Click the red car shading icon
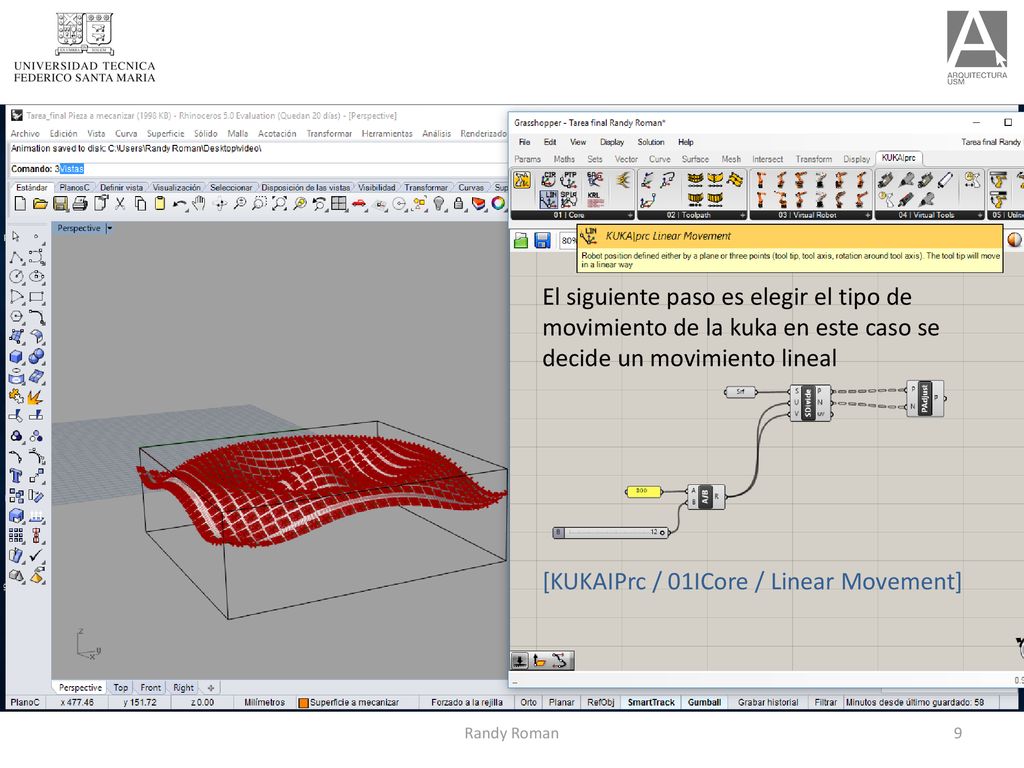The image size is (1024, 768). point(359,204)
